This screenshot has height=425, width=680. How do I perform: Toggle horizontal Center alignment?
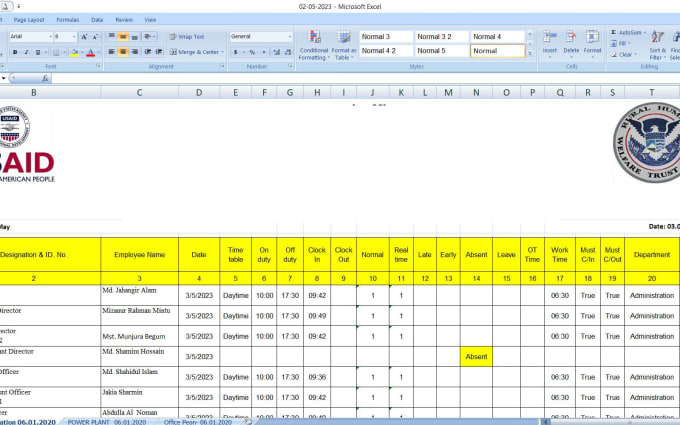click(123, 52)
